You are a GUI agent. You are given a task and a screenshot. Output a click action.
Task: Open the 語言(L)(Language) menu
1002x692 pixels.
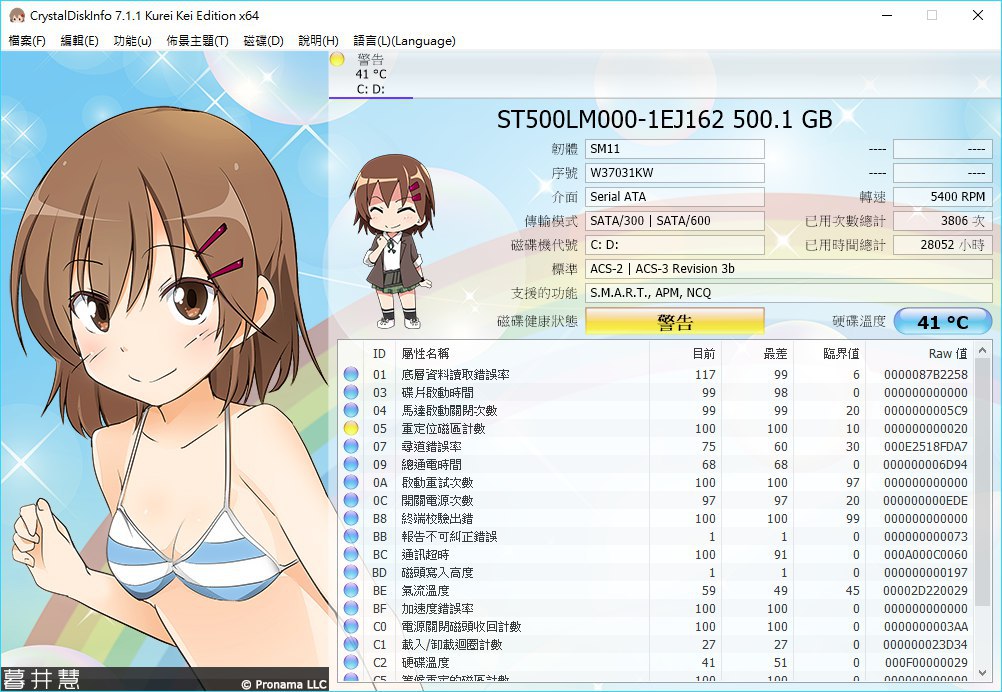pyautogui.click(x=404, y=41)
